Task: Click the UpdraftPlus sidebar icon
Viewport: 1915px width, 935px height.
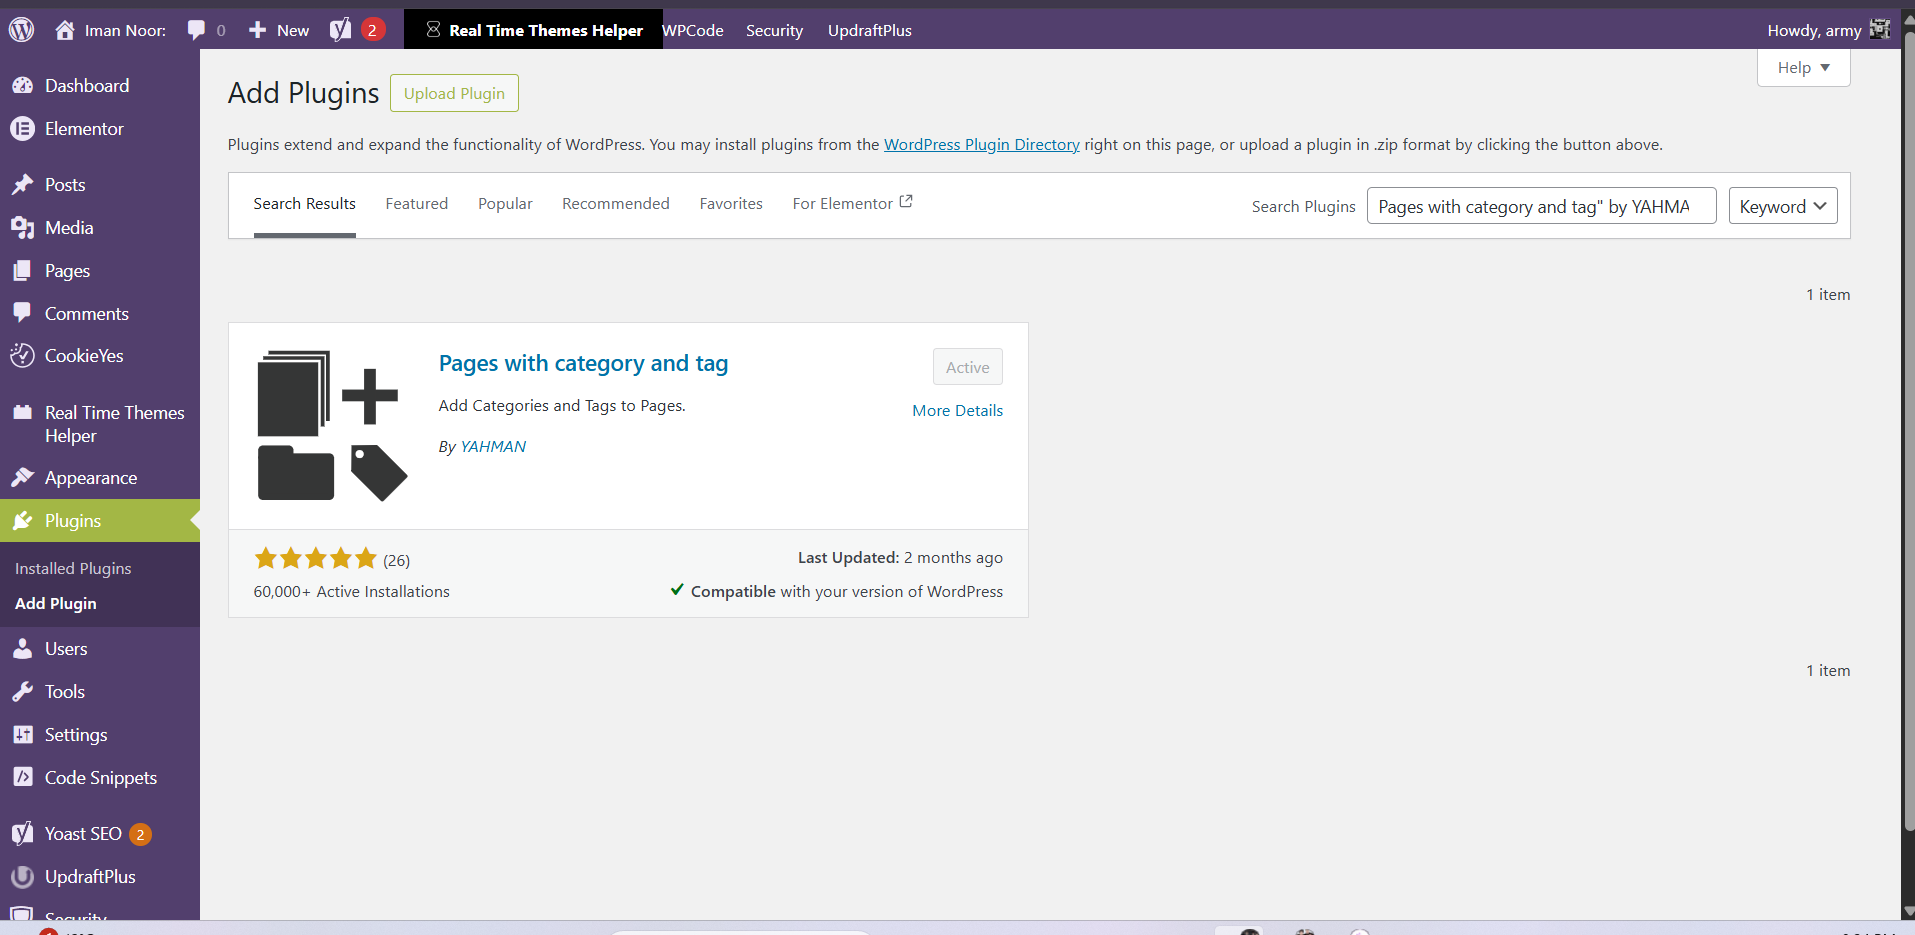Action: 22,877
